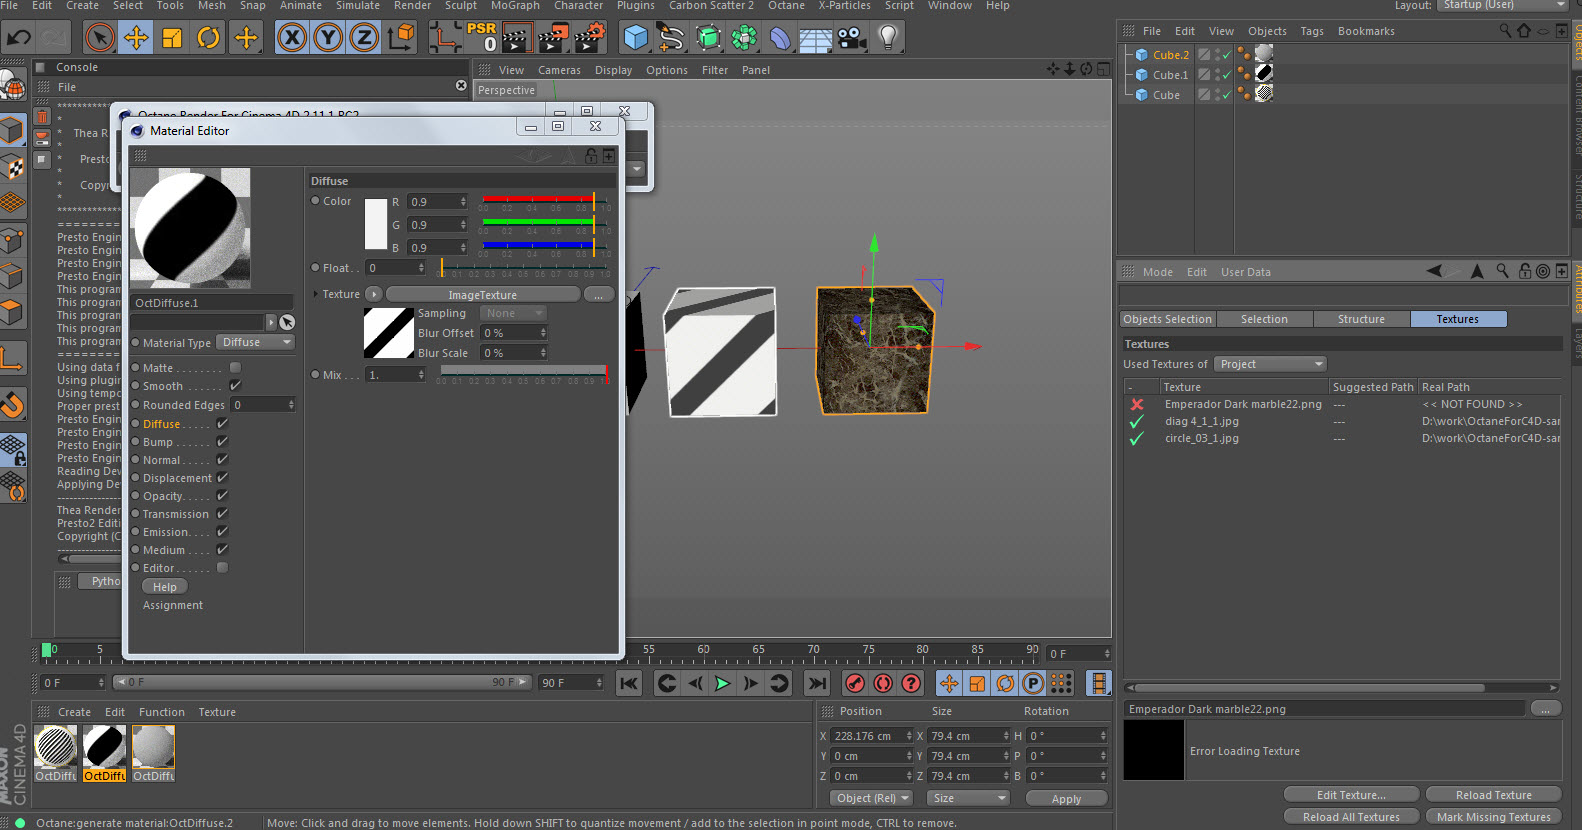Click the Light object icon

(x=887, y=39)
